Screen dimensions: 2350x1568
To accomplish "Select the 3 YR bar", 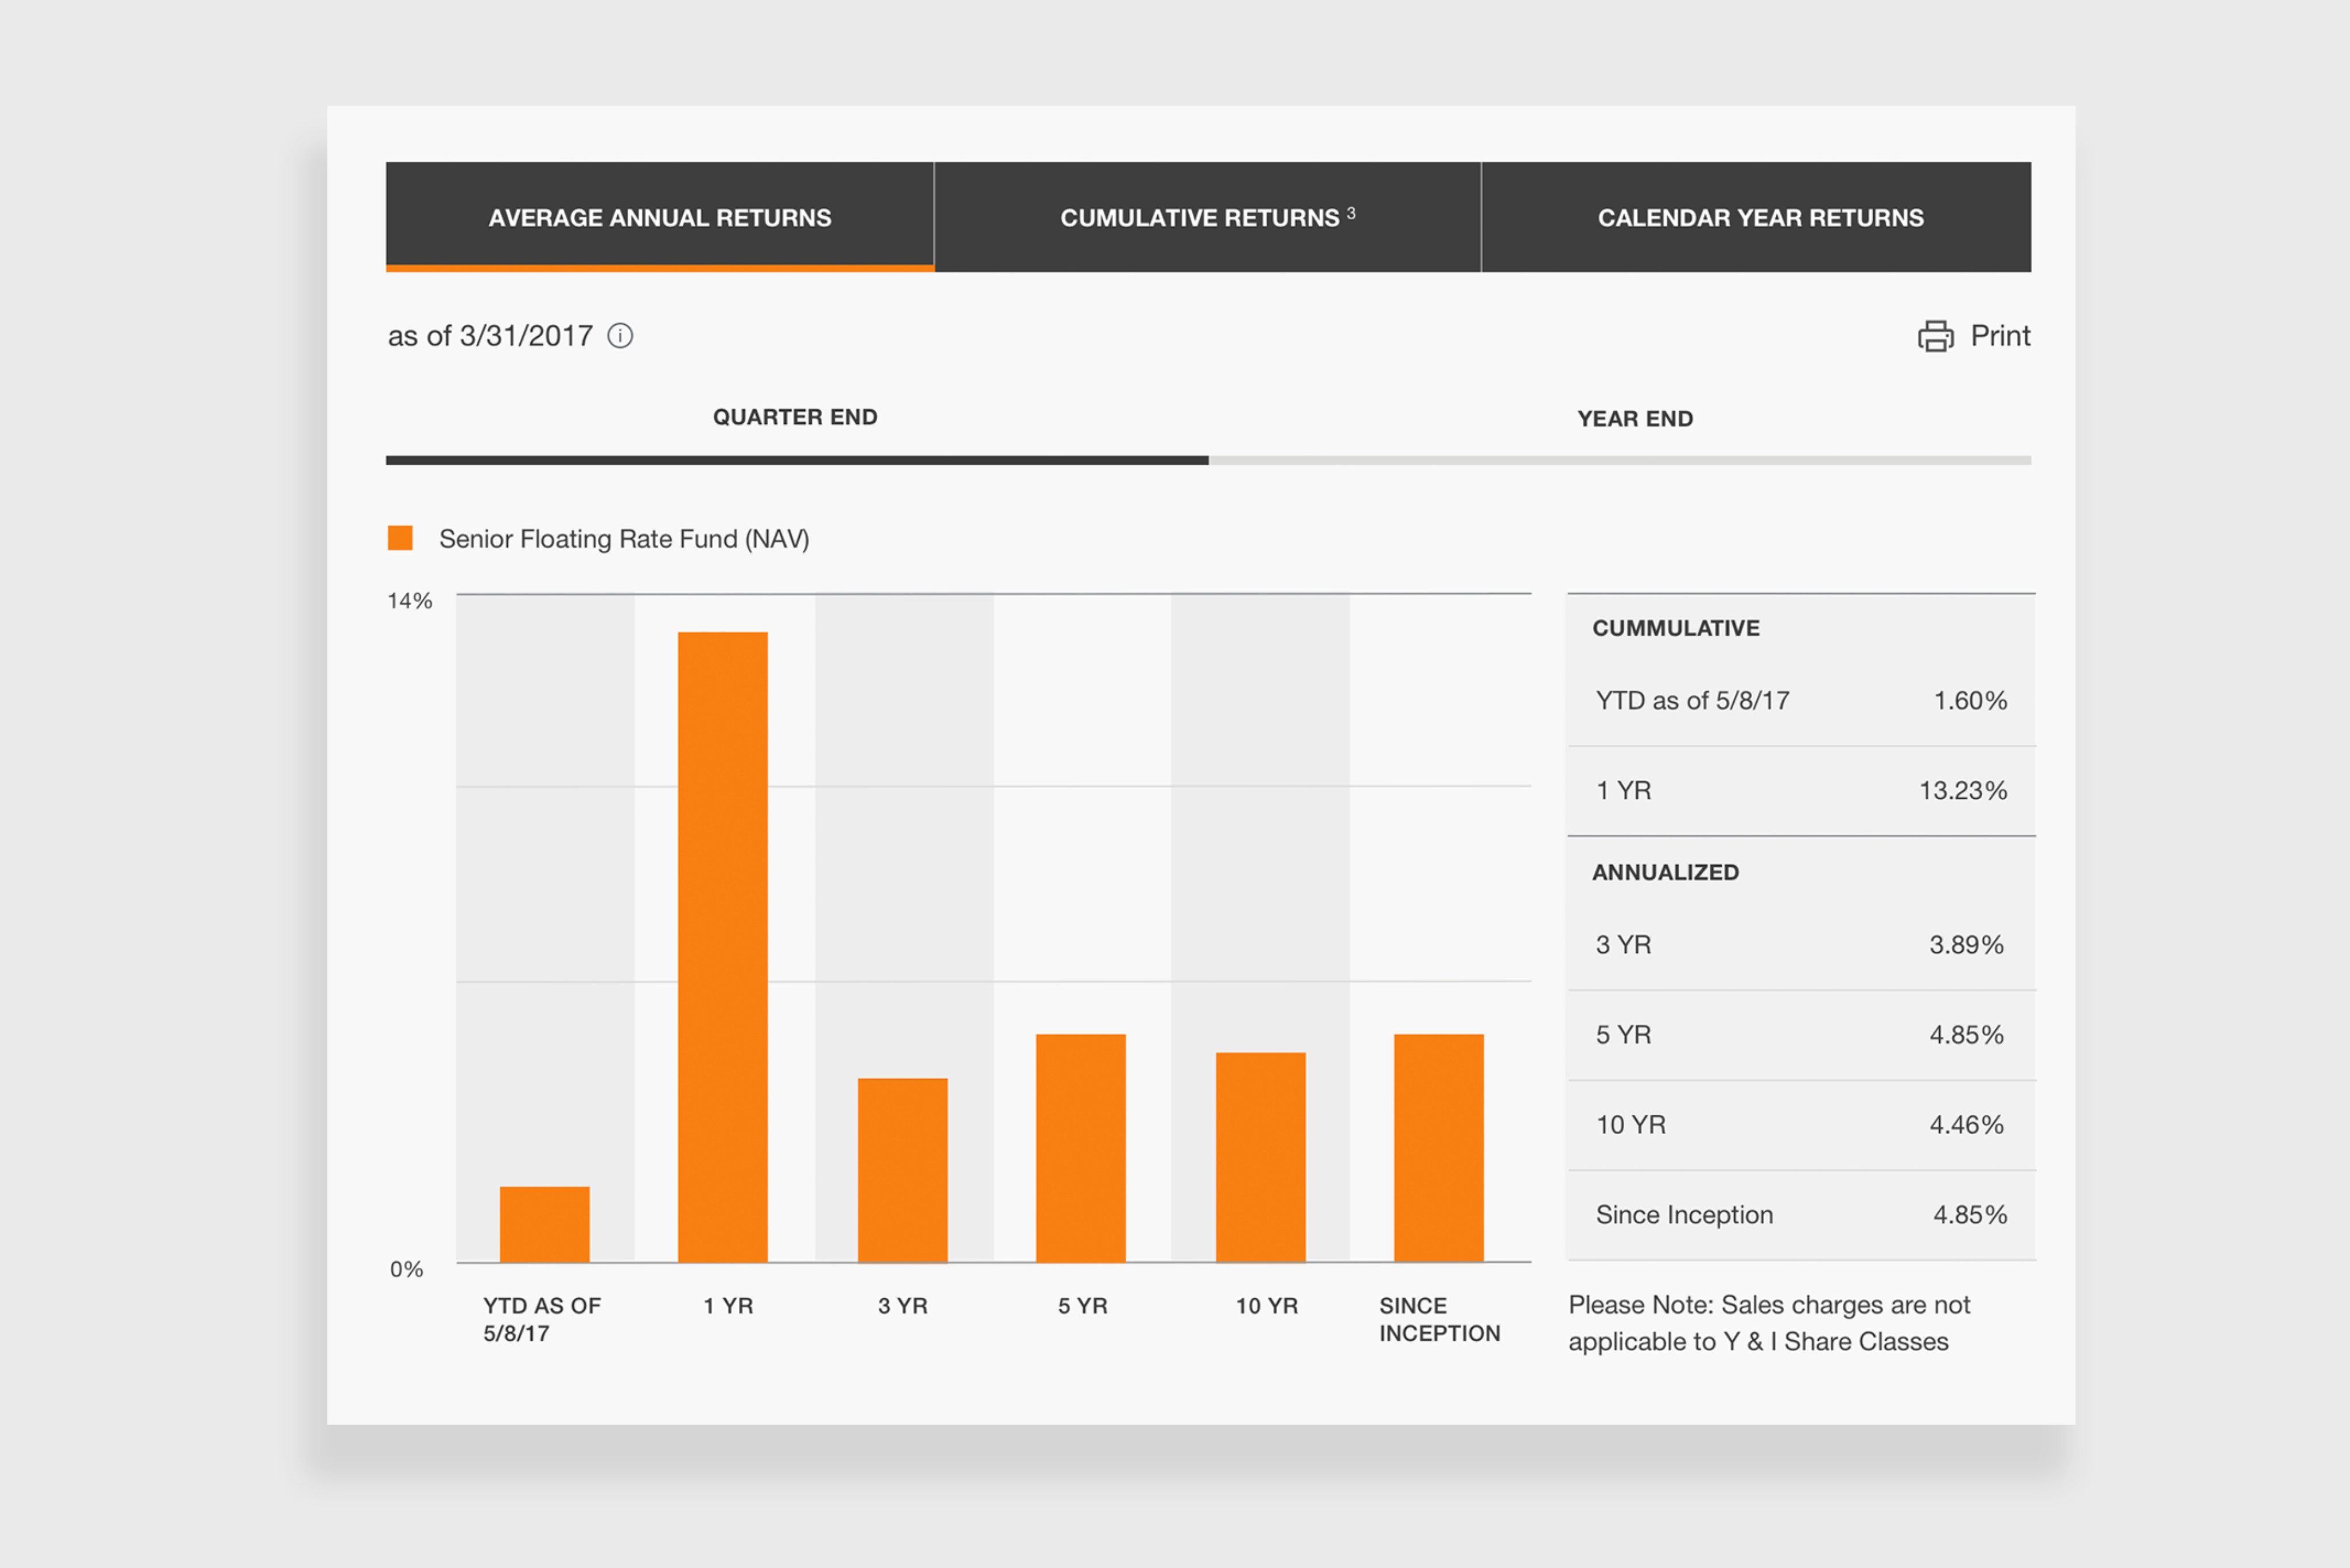I will coord(902,1169).
